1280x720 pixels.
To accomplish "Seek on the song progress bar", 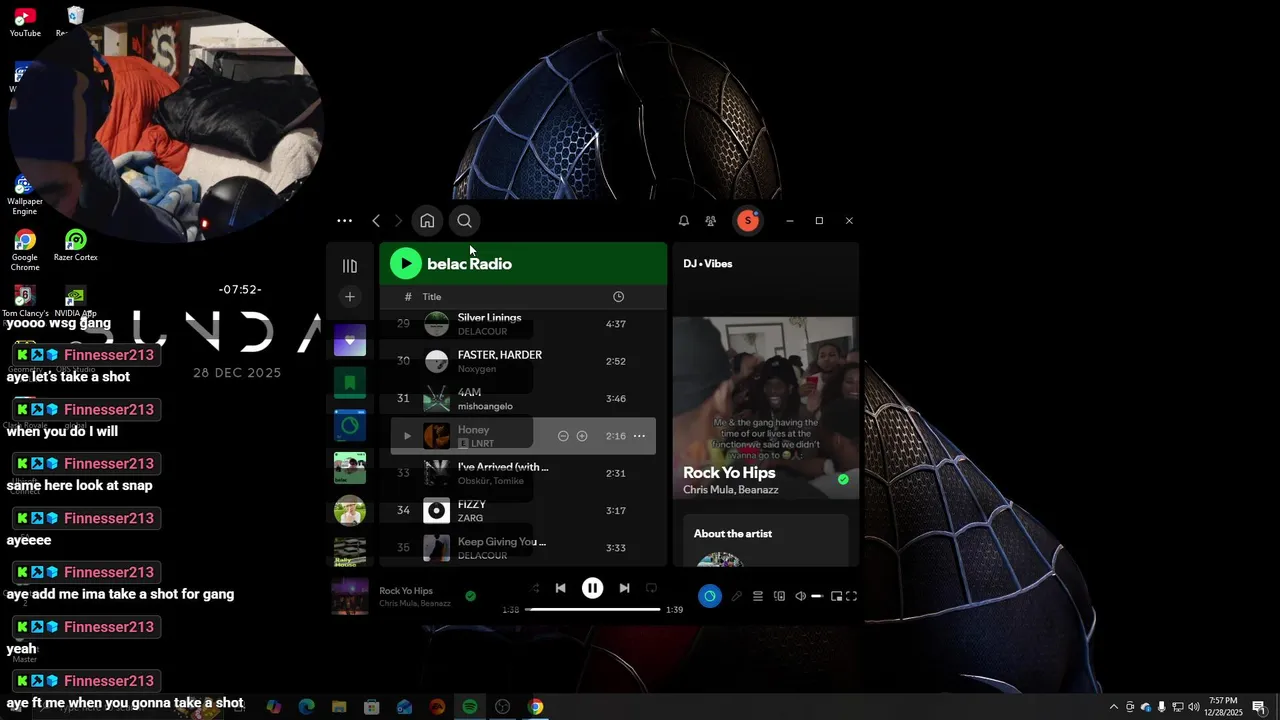I will [x=592, y=609].
